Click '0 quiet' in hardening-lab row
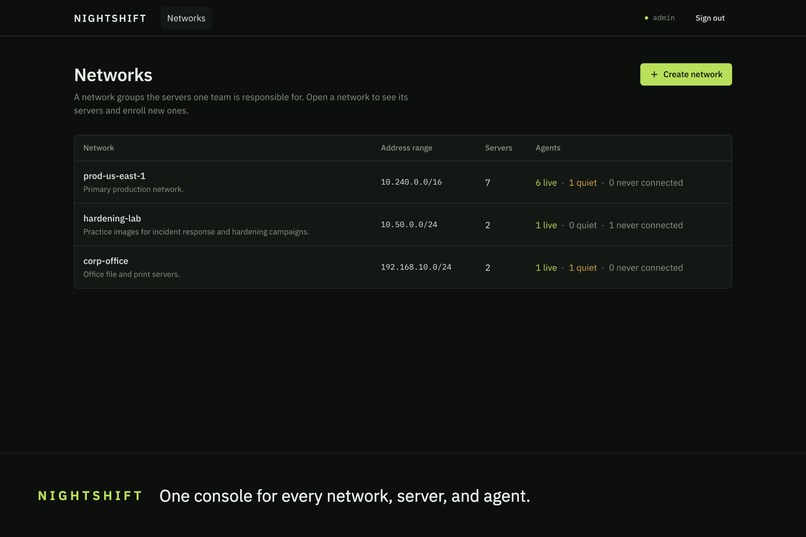The image size is (806, 537). click(x=582, y=225)
